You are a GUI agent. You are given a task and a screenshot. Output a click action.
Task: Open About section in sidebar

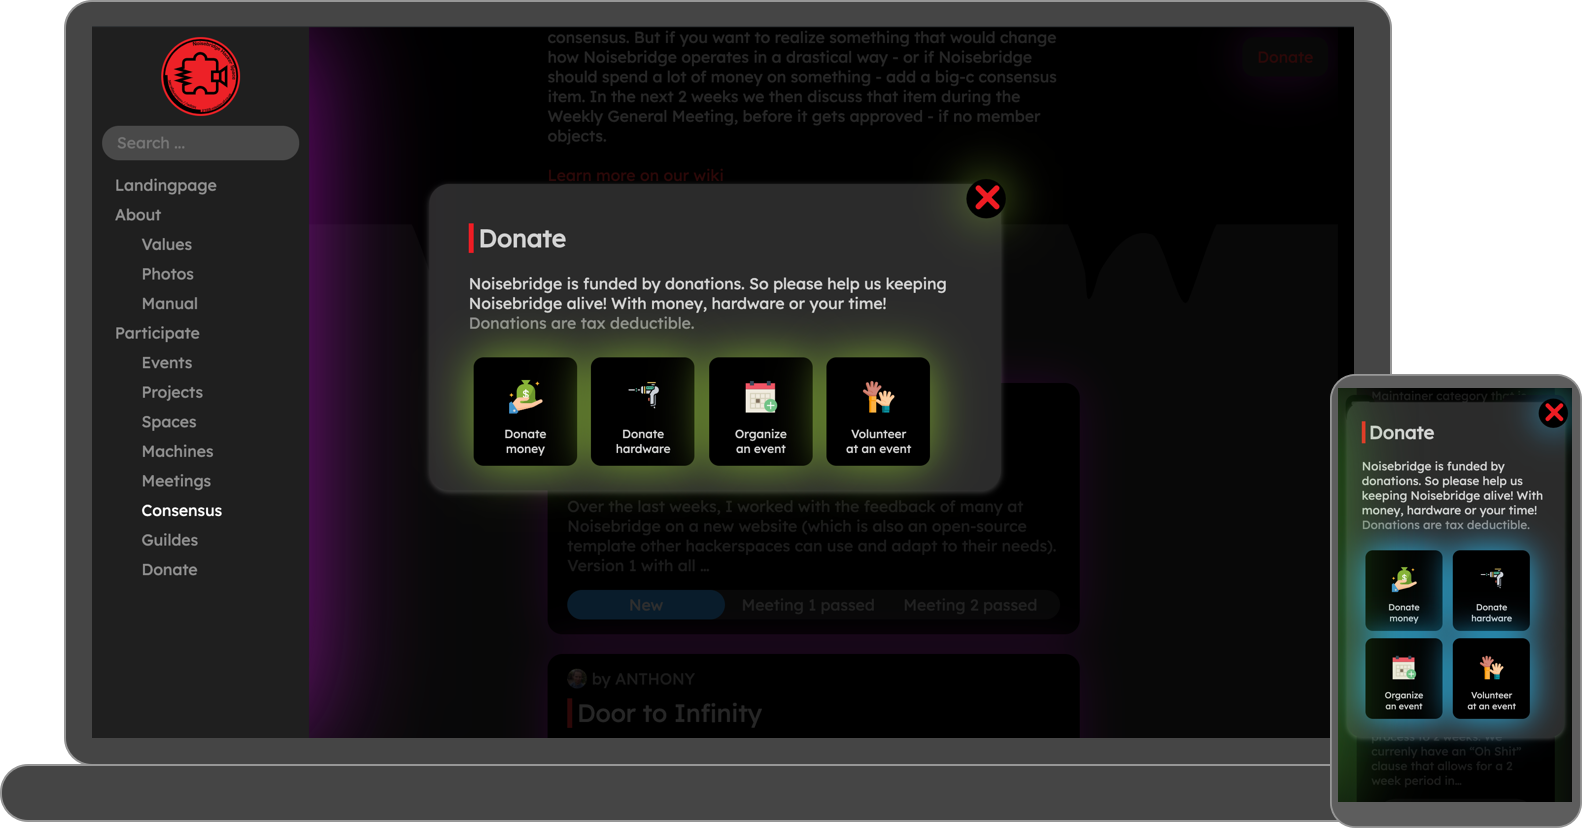coord(138,215)
